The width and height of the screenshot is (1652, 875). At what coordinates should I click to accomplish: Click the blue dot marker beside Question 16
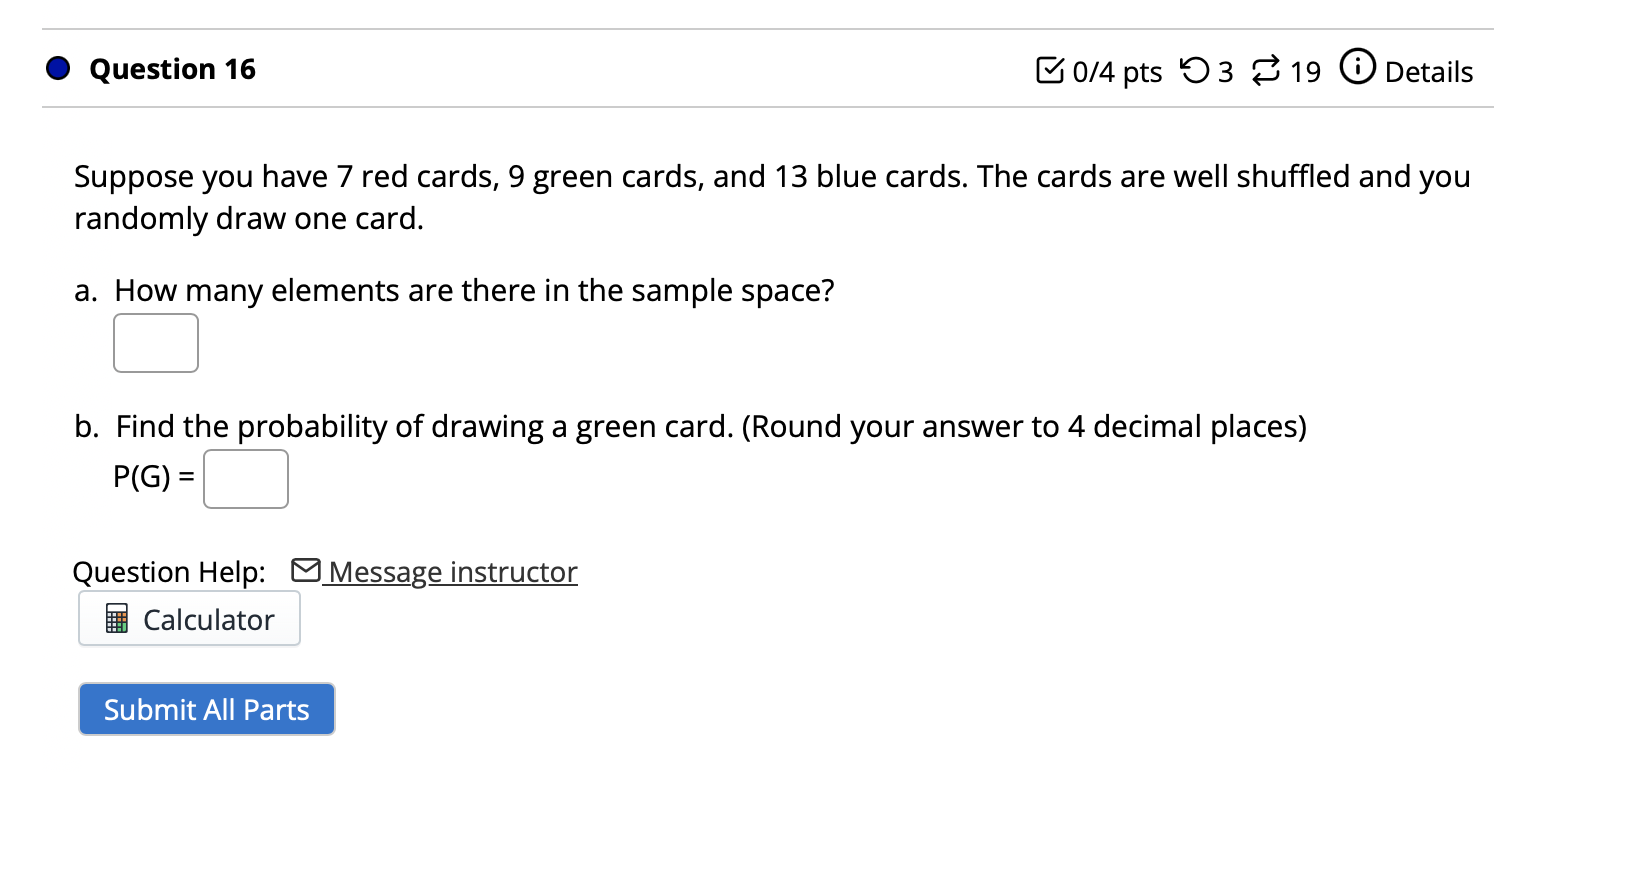[x=56, y=68]
